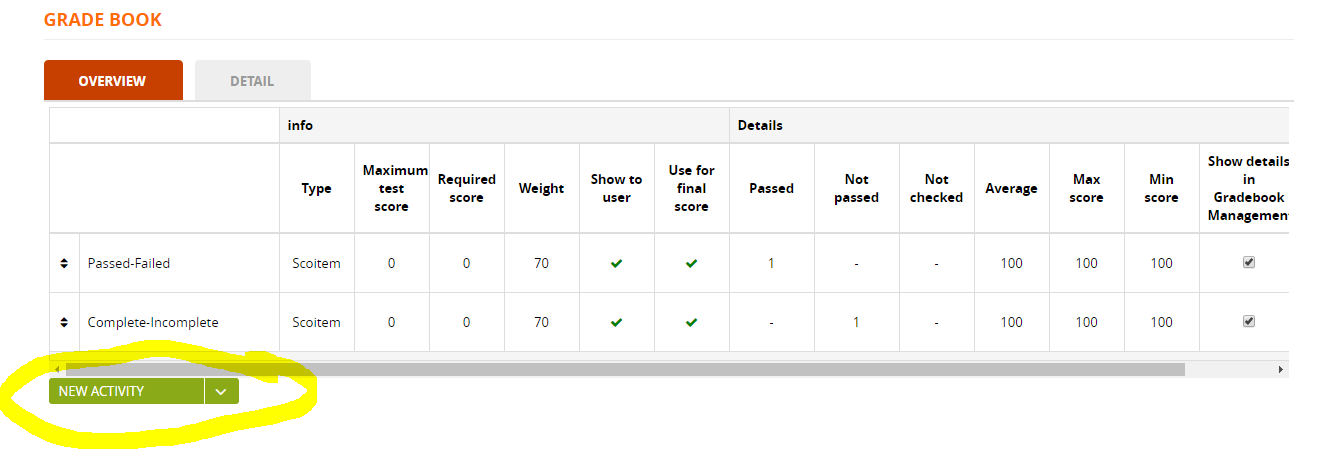Click Use for final score checkmark for Complete-Incomplete

pyautogui.click(x=691, y=322)
